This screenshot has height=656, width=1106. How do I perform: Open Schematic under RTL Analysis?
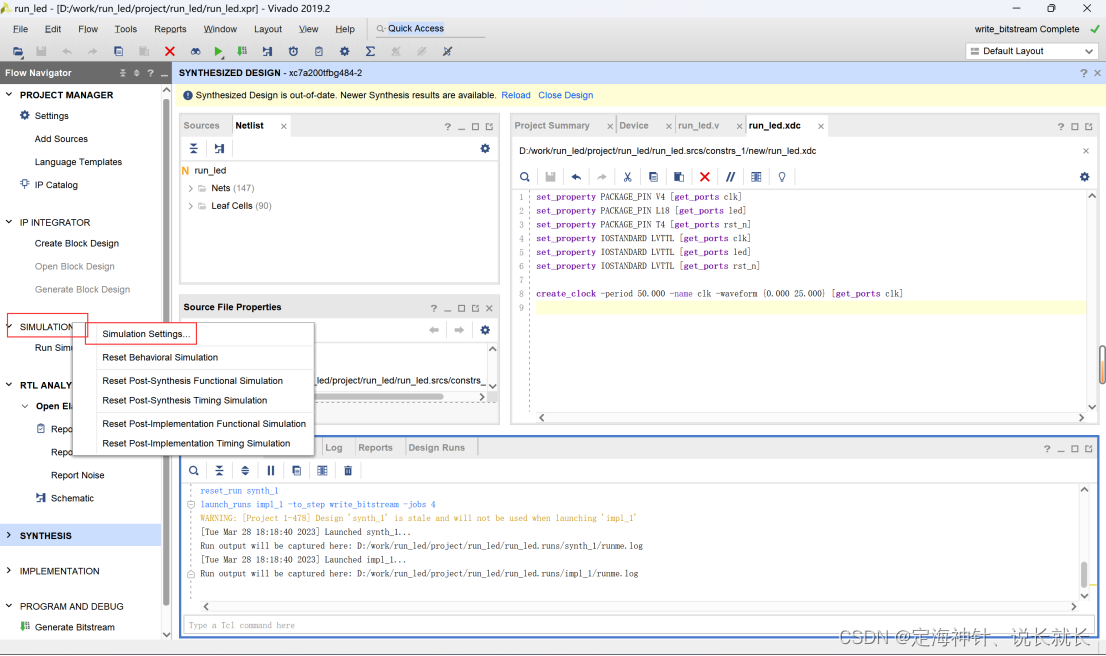(x=72, y=498)
